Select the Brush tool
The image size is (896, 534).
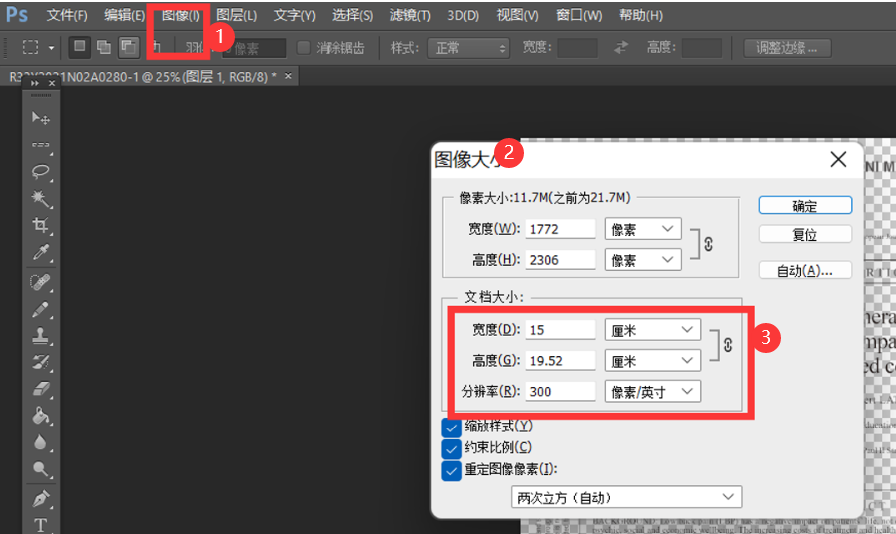coord(41,309)
